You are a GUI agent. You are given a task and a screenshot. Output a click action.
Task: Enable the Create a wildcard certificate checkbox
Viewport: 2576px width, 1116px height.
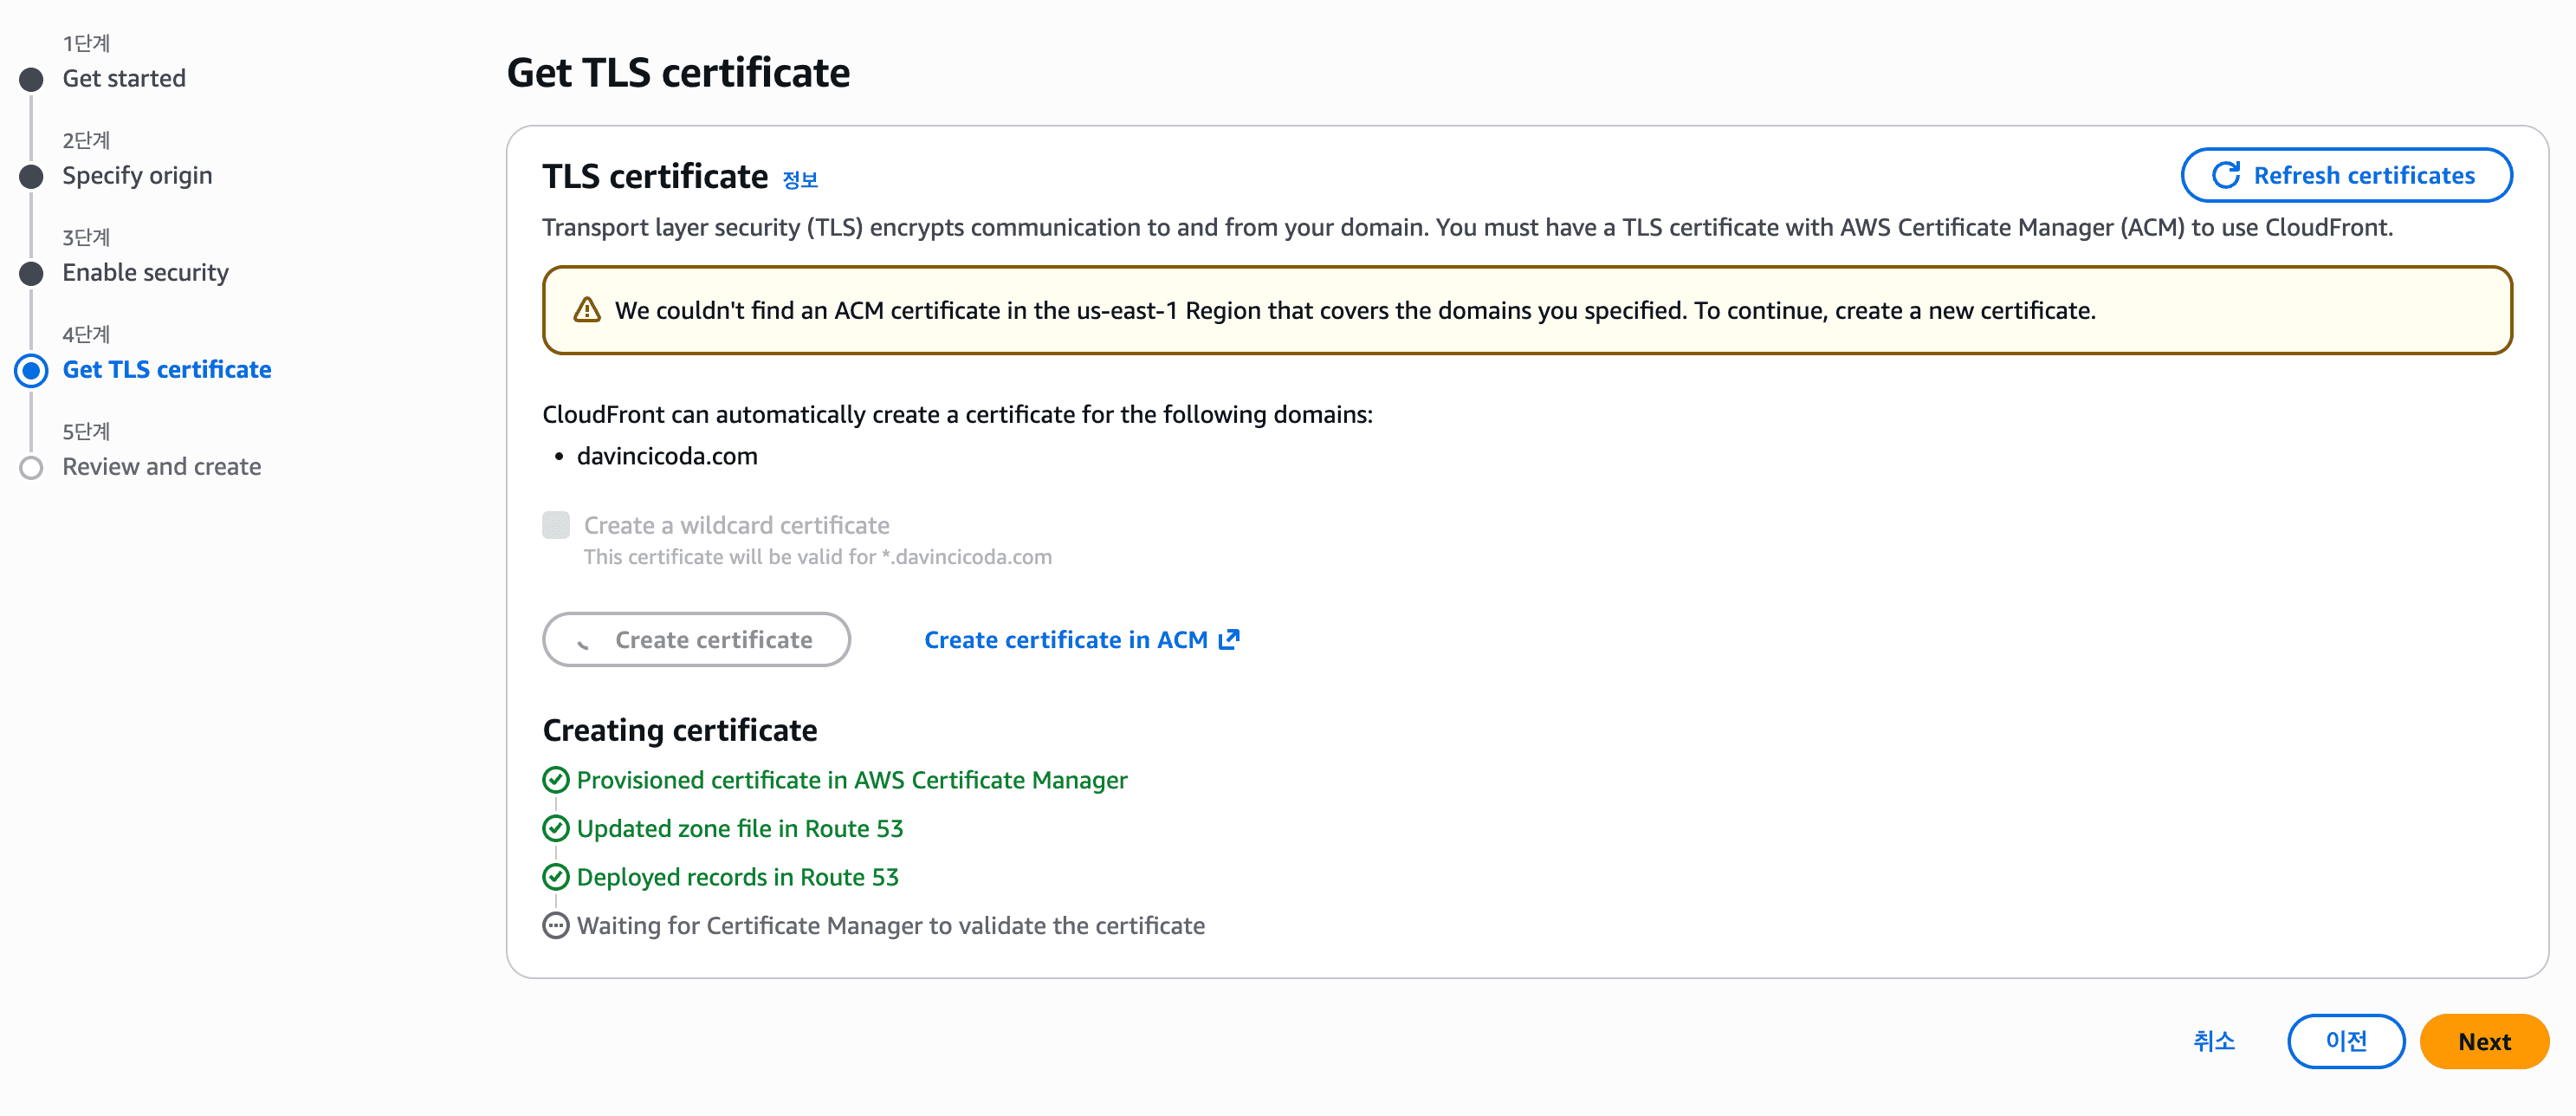click(x=556, y=524)
